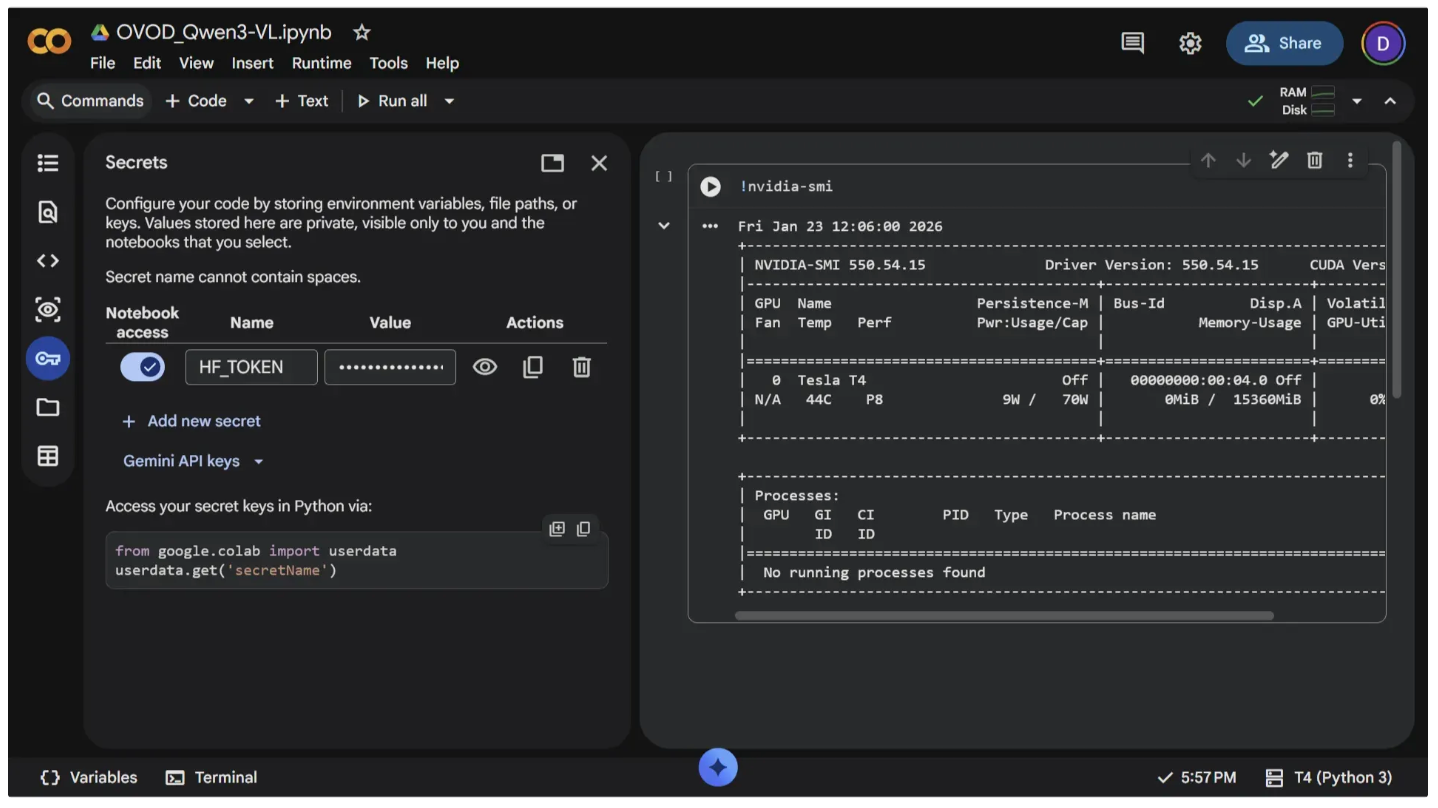Image resolution: width=1438 pixels, height=808 pixels.
Task: Open the Files folder icon in sidebar
Action: pyautogui.click(x=48, y=408)
